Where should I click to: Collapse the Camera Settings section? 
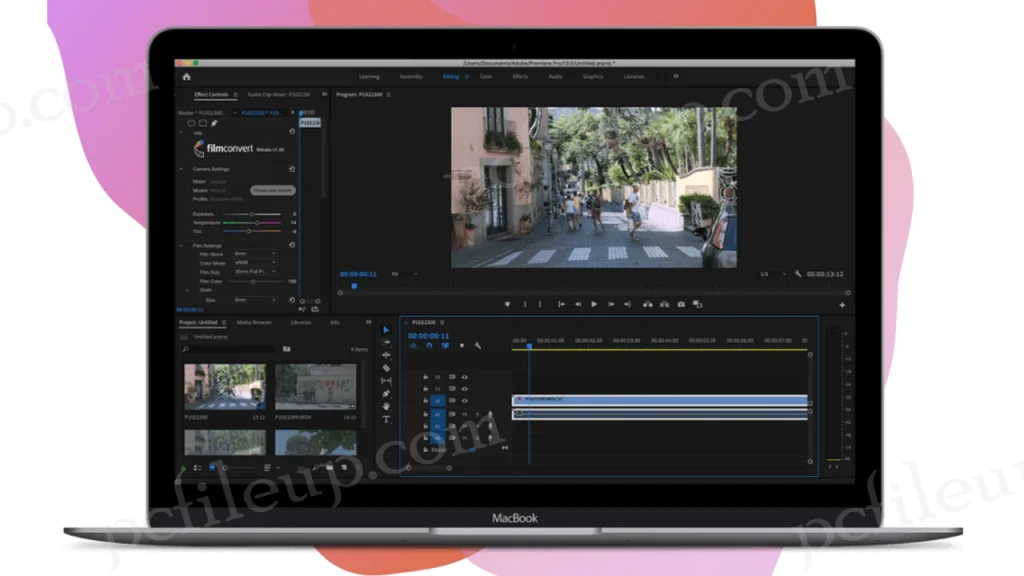[182, 168]
